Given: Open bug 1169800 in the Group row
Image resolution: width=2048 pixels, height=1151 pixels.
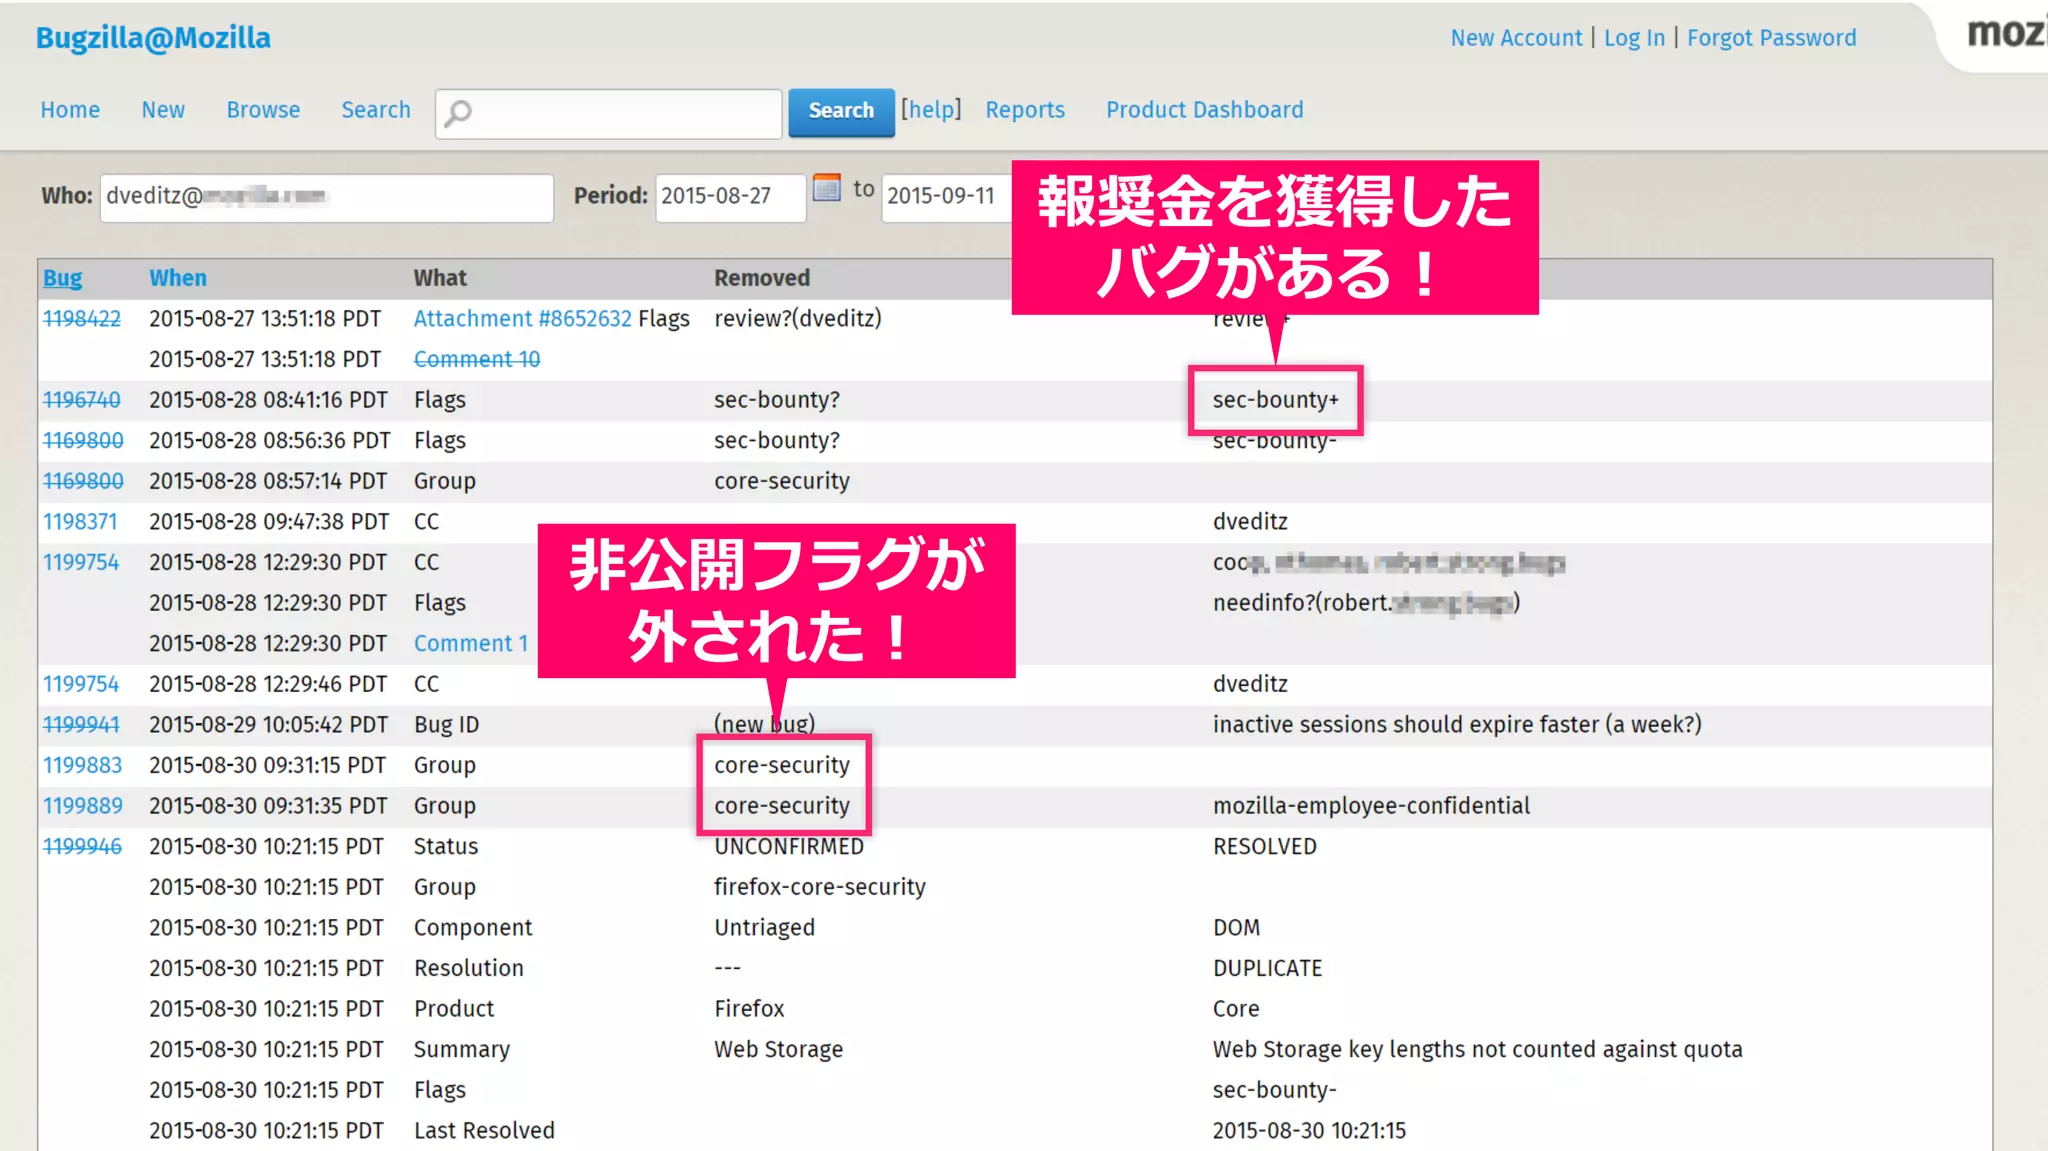Looking at the screenshot, I should pyautogui.click(x=83, y=481).
